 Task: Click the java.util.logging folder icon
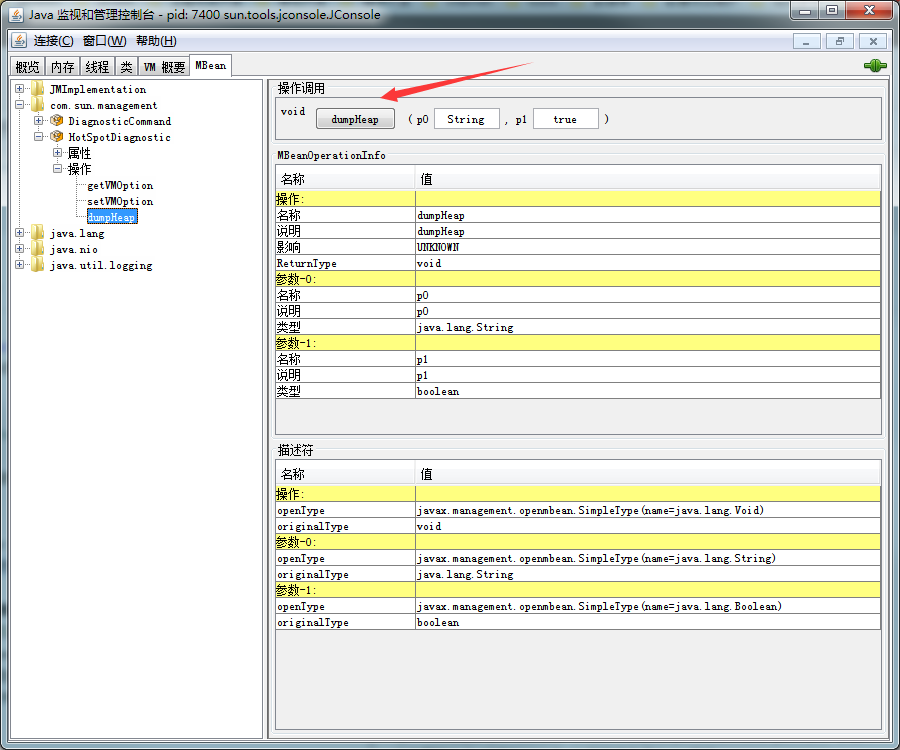point(38,265)
